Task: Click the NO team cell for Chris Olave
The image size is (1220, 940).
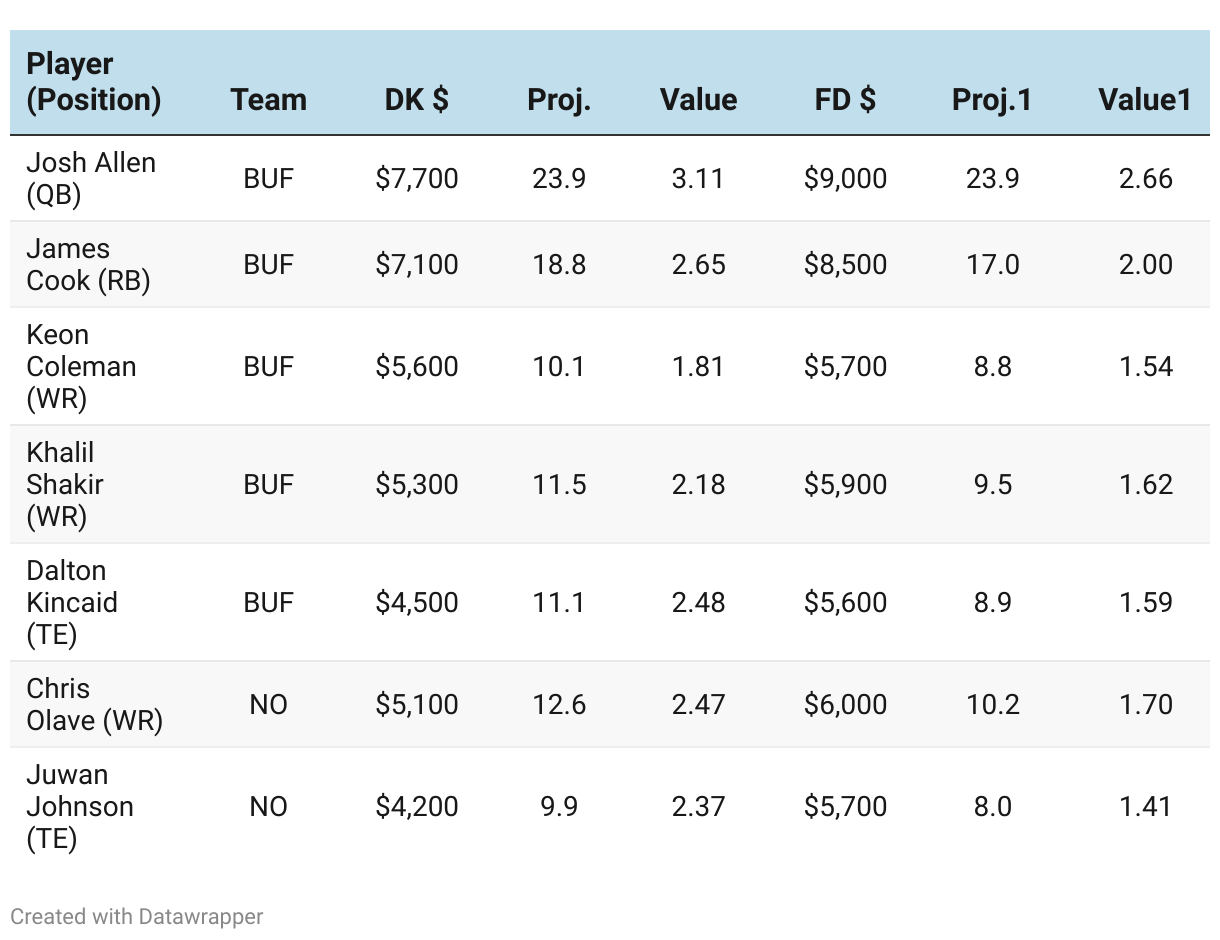Action: pos(268,704)
